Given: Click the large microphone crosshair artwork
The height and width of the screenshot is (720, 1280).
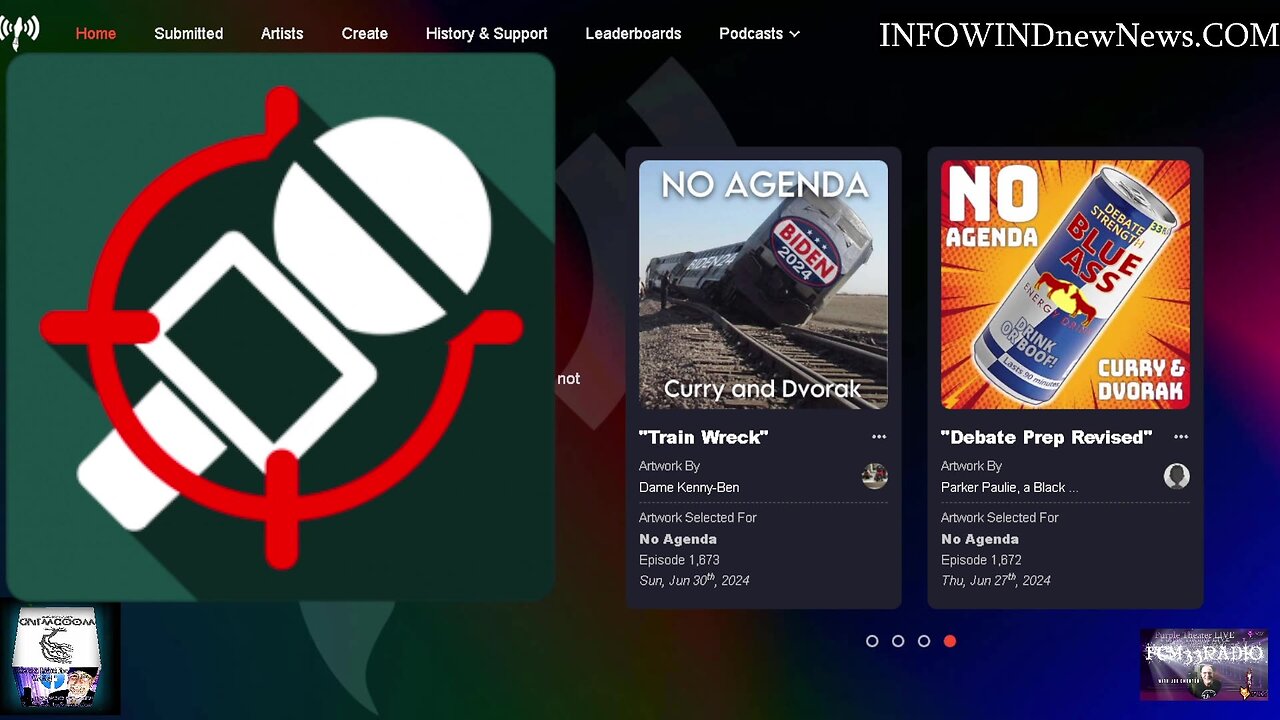Looking at the screenshot, I should coord(280,327).
